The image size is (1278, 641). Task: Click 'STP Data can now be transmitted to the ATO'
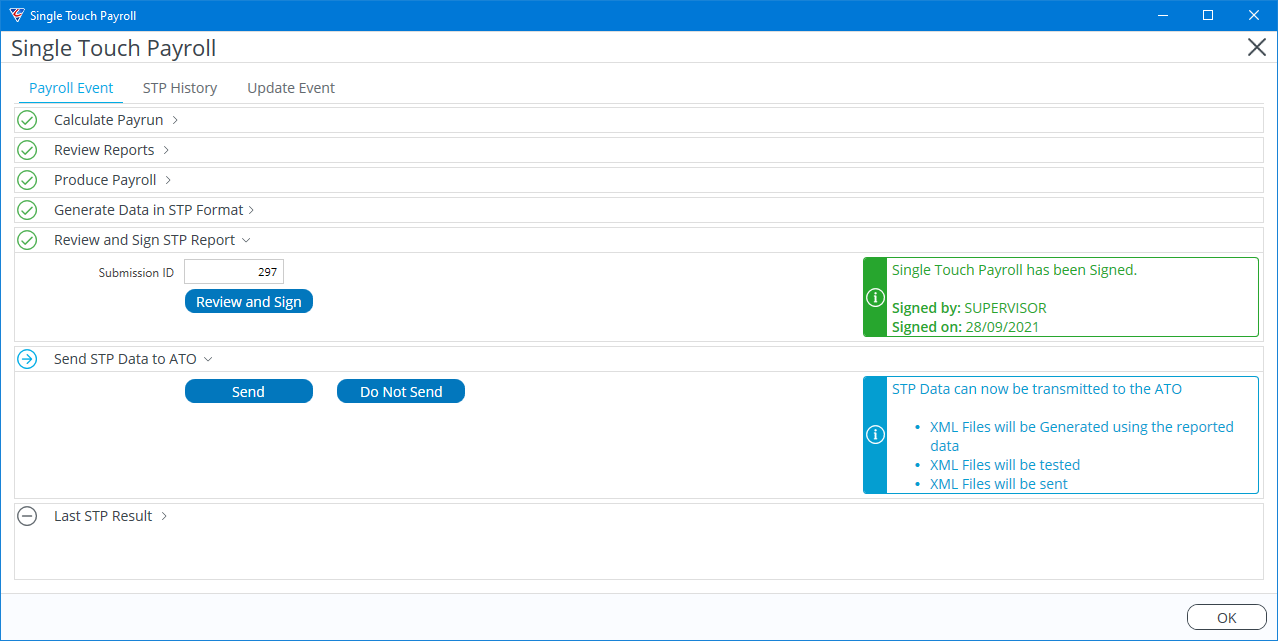point(1036,389)
